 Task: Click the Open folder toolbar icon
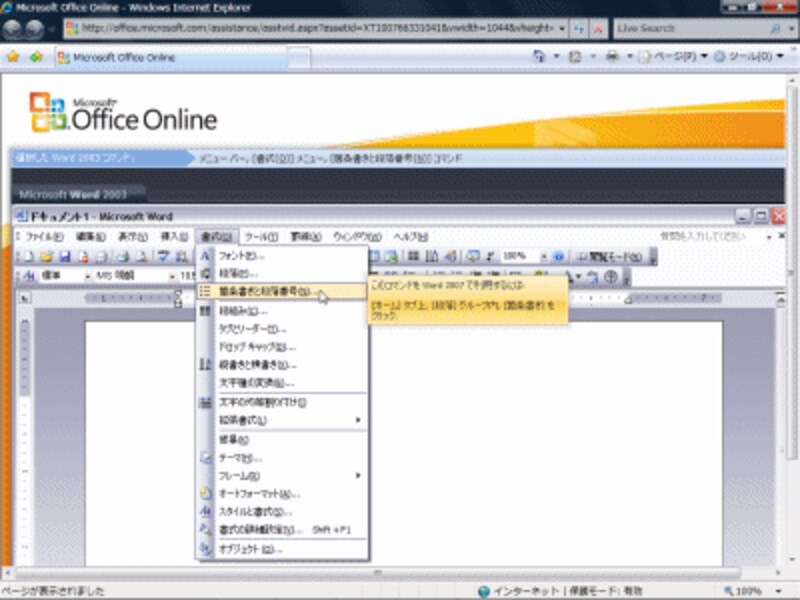click(46, 257)
